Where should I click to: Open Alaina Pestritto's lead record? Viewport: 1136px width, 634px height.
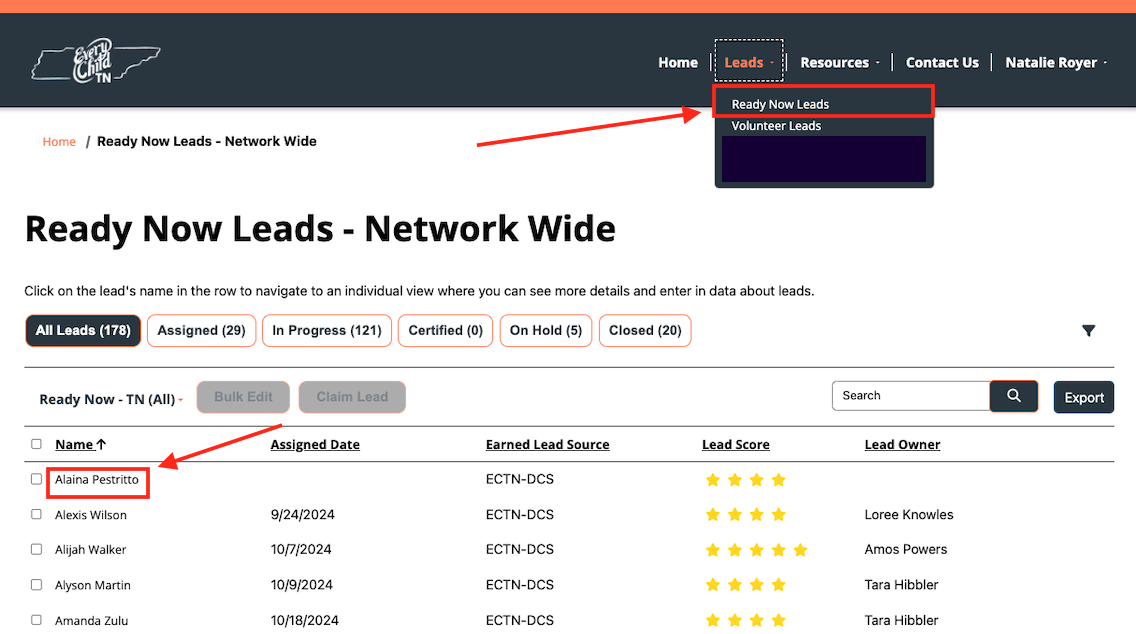coord(96,480)
